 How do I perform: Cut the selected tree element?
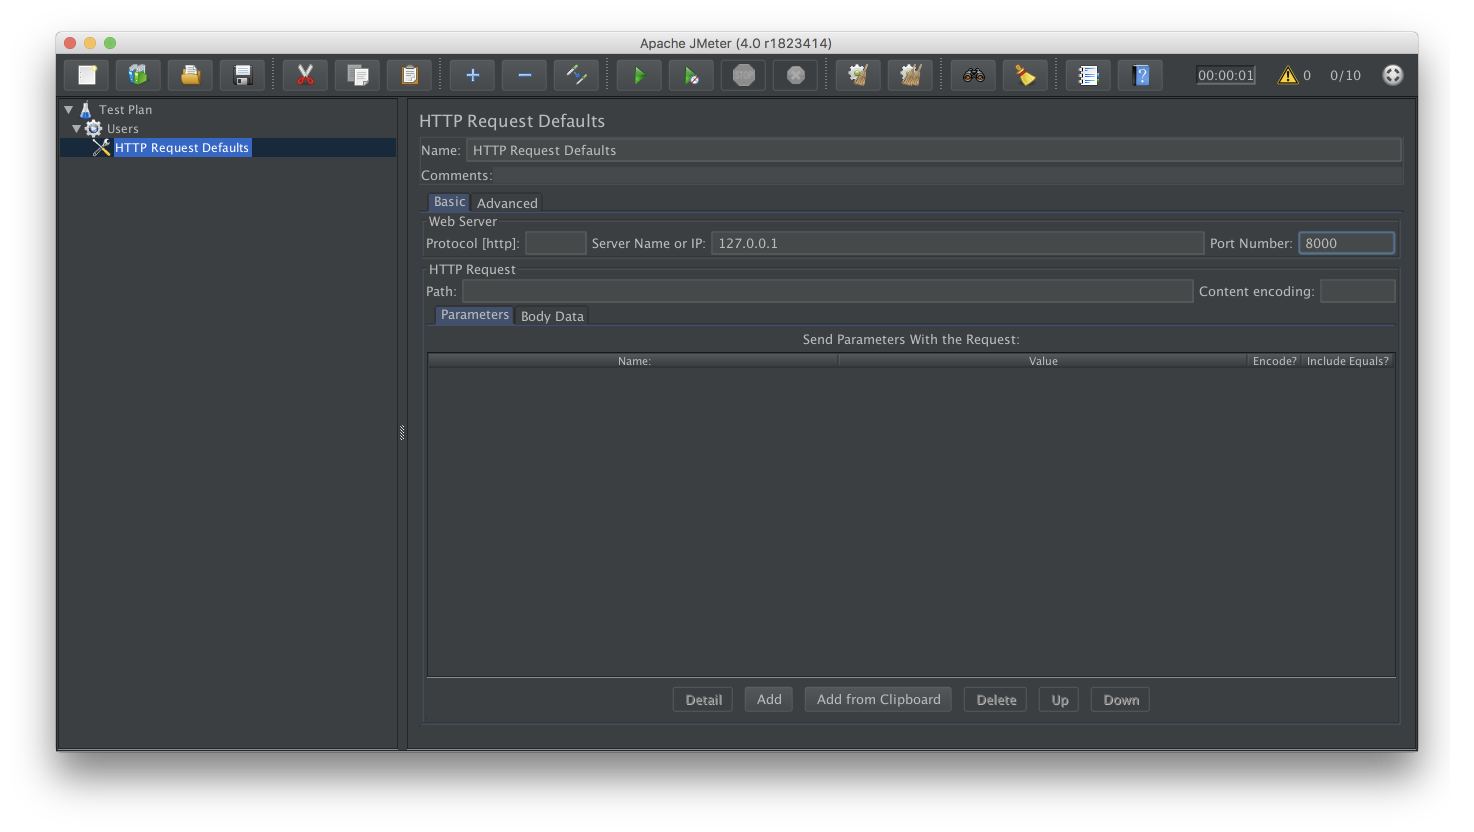click(x=305, y=74)
